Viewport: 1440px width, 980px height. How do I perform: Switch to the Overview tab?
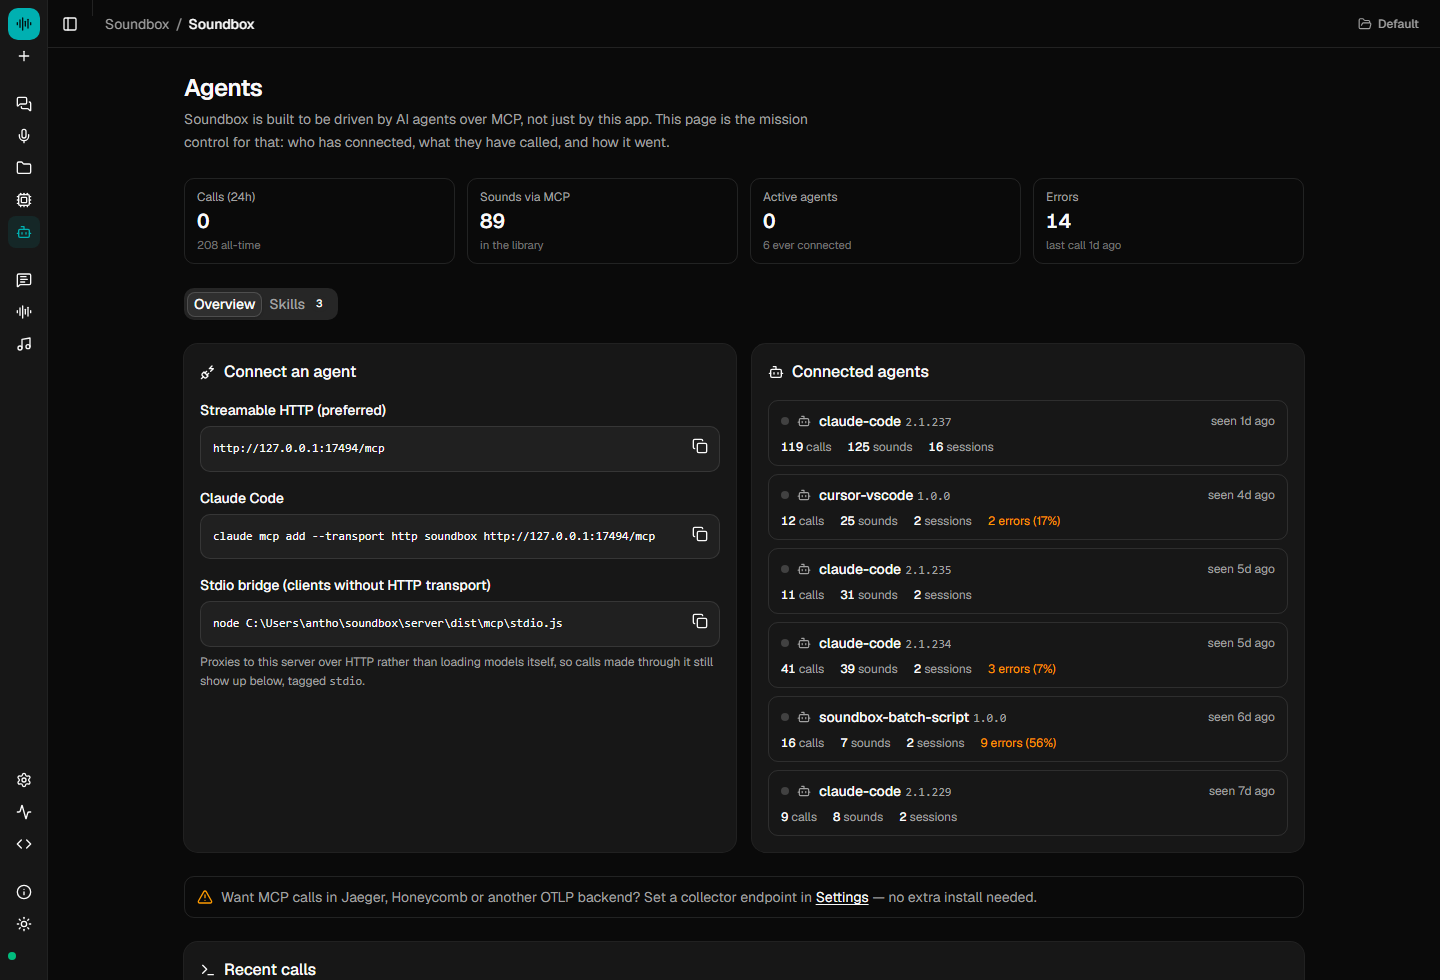pyautogui.click(x=224, y=304)
